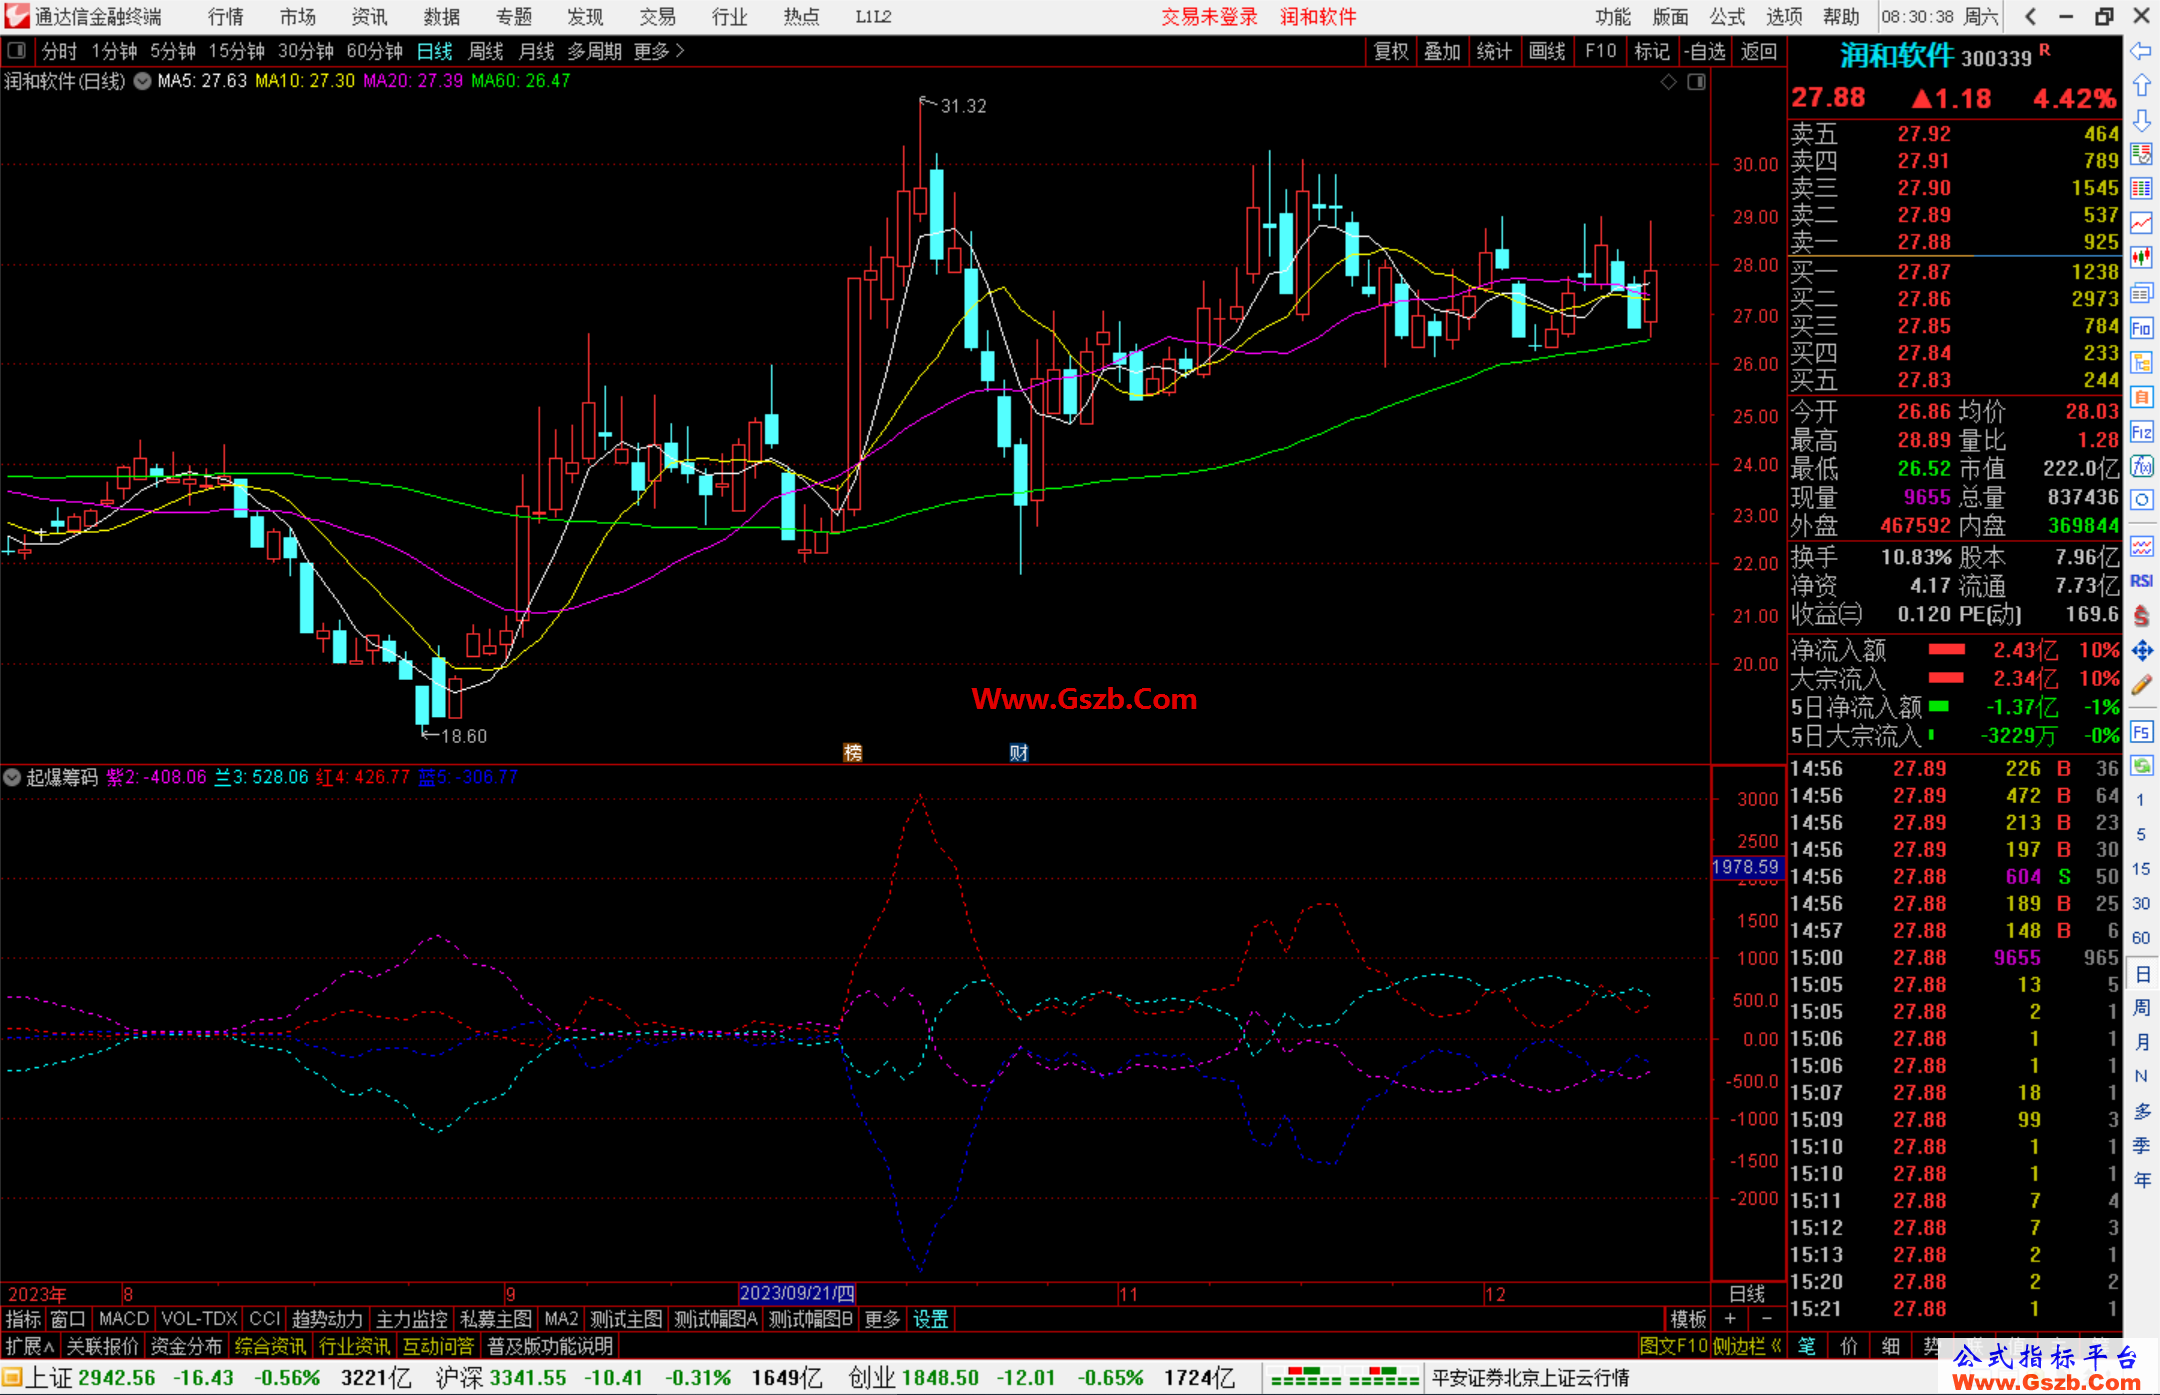
Task: Click the 1978.59 value marker on indicator axis
Action: click(x=1746, y=867)
